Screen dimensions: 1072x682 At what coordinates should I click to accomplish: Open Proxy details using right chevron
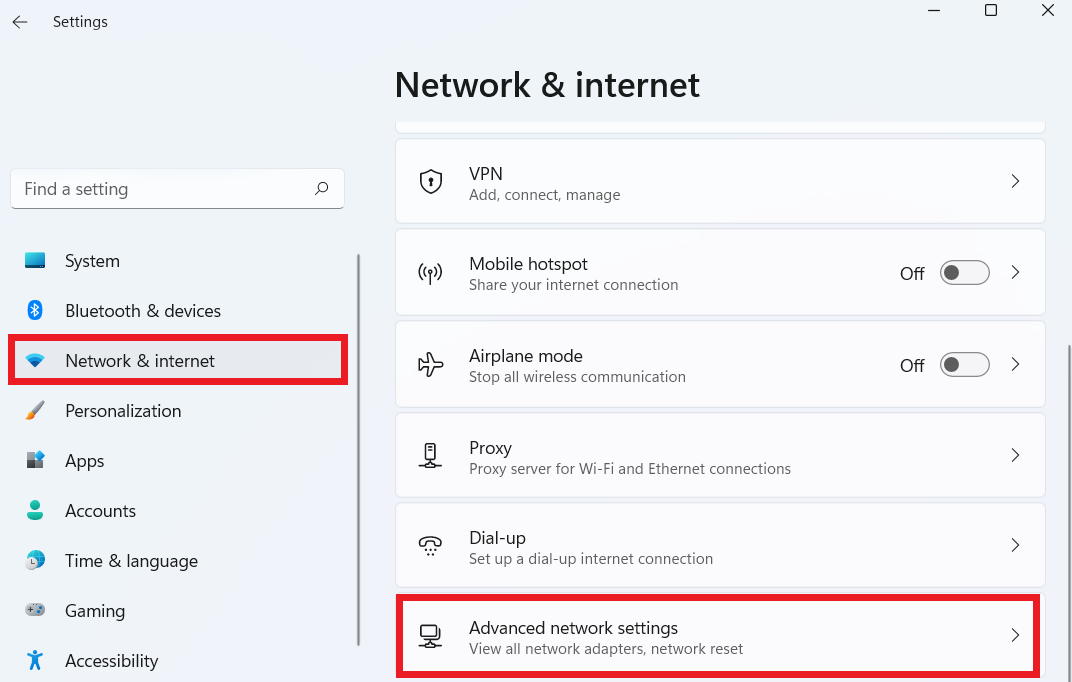[1015, 456]
